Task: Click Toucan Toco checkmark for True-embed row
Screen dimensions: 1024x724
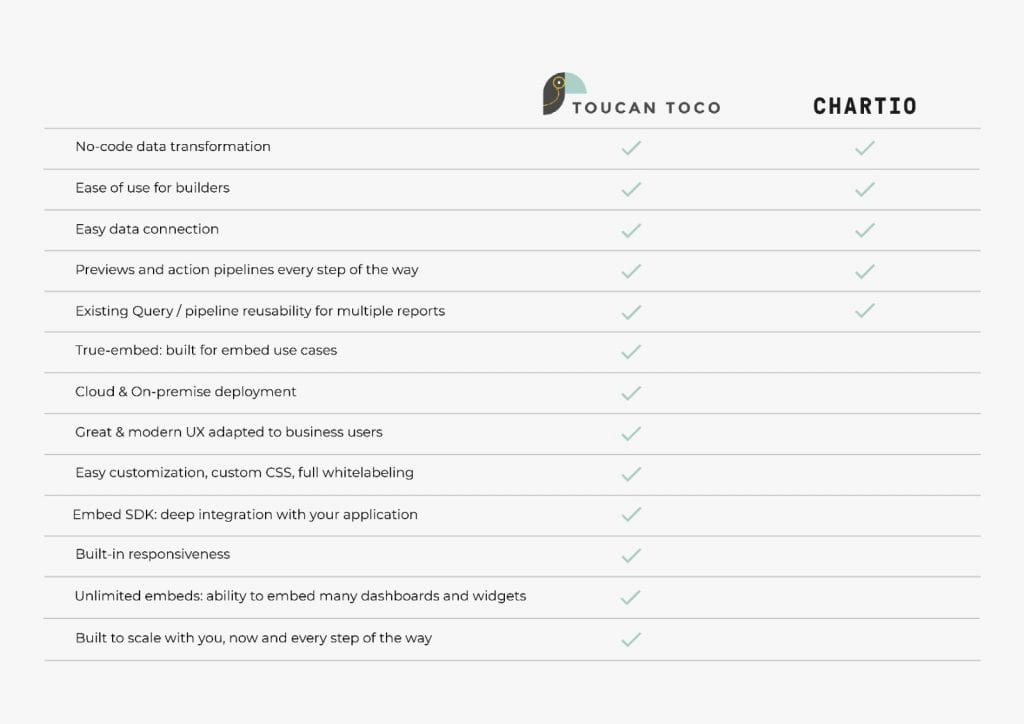Action: 631,352
